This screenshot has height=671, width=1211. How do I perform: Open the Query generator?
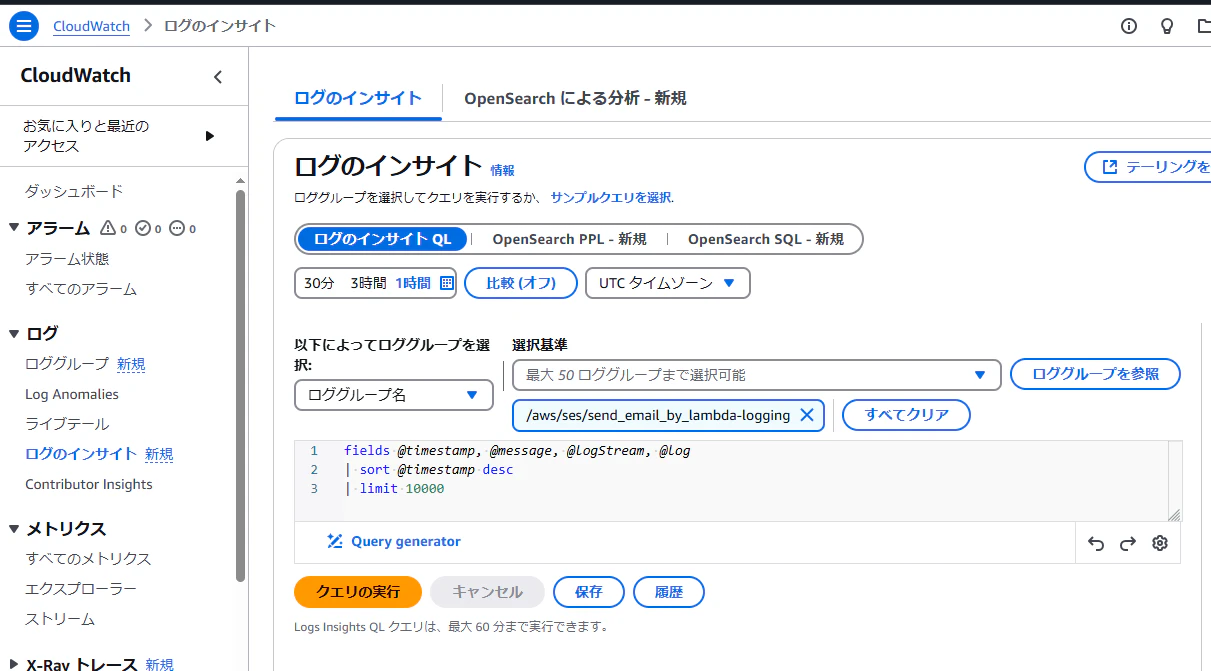pyautogui.click(x=394, y=541)
